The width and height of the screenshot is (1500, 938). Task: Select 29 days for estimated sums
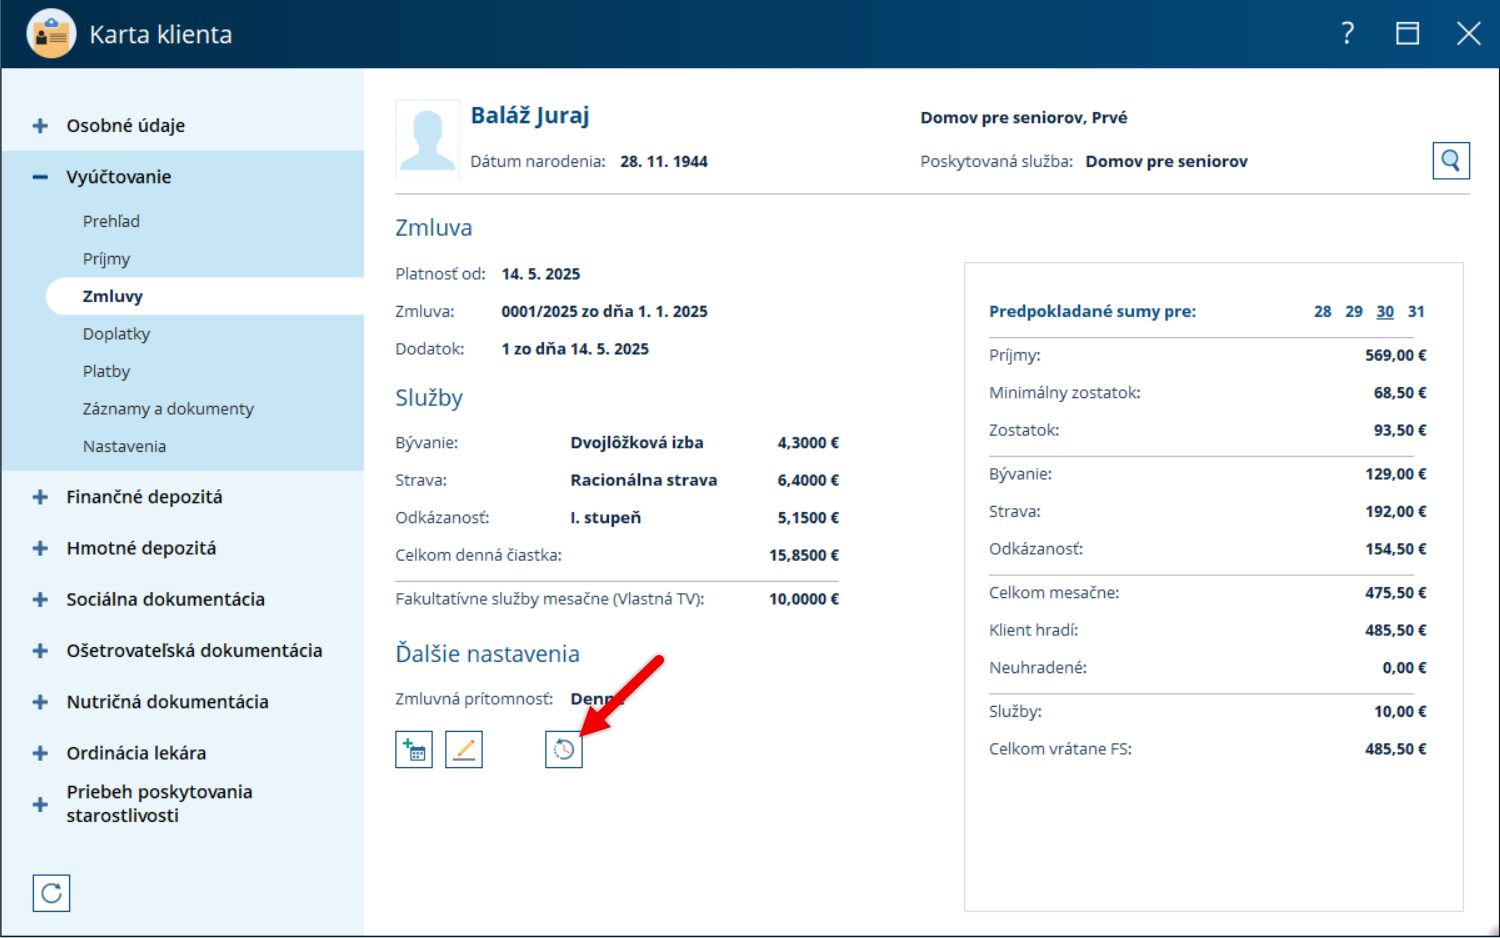1353,311
